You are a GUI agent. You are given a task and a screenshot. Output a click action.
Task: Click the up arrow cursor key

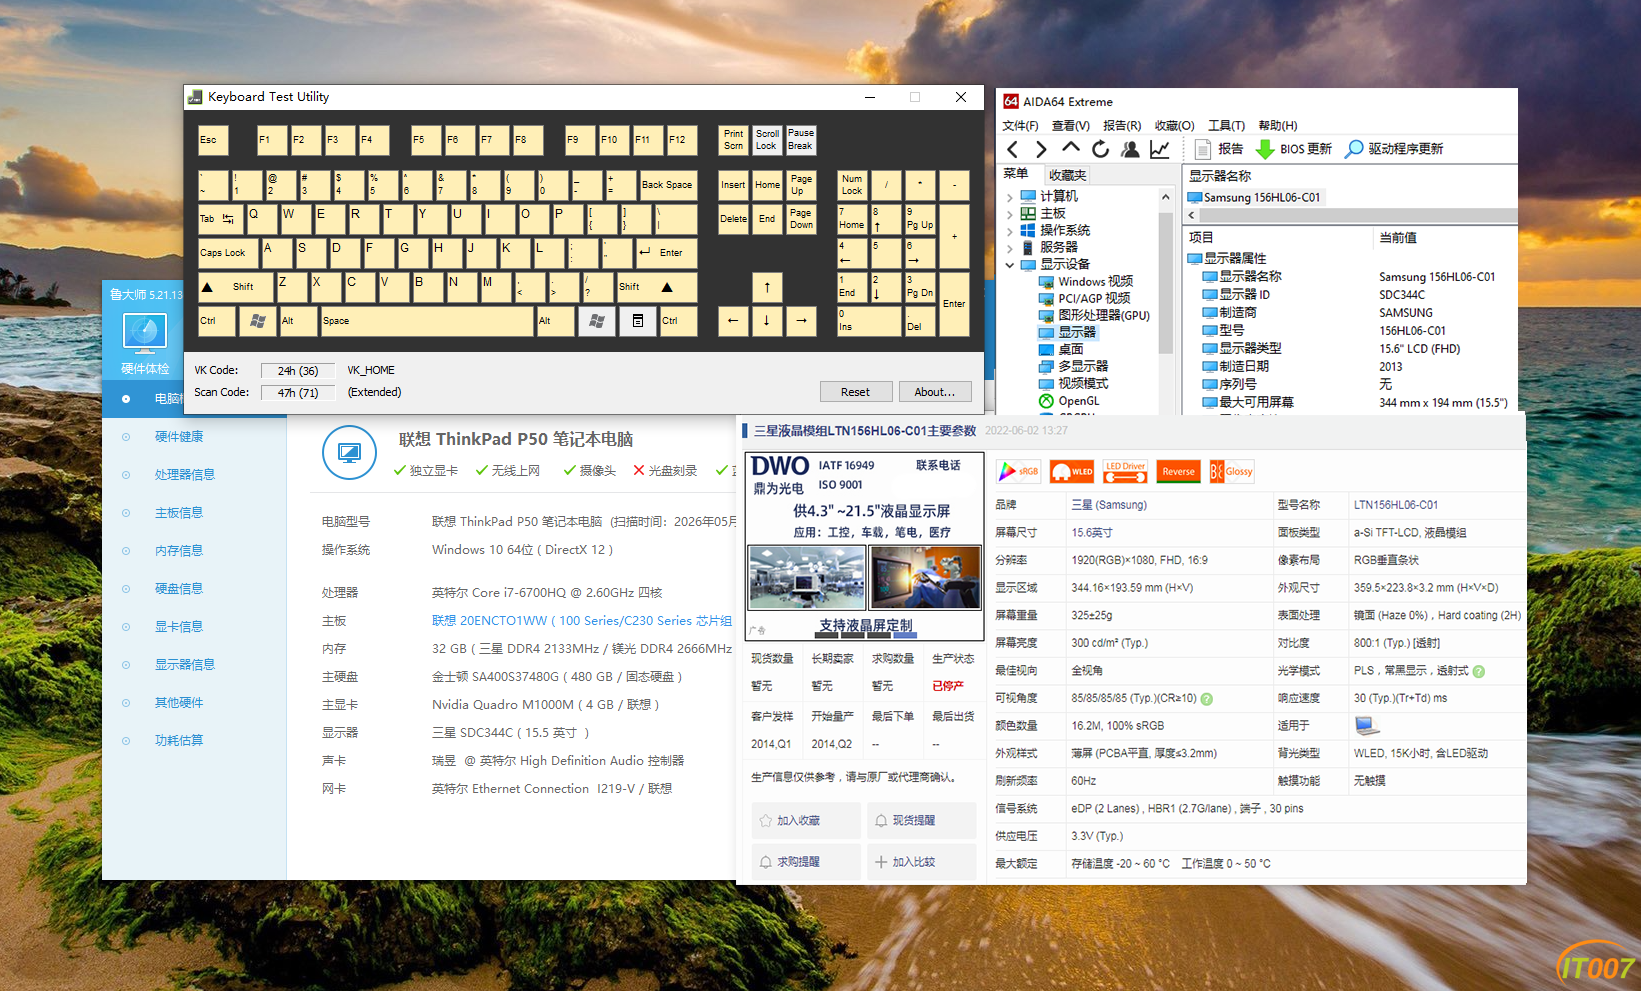coord(767,287)
